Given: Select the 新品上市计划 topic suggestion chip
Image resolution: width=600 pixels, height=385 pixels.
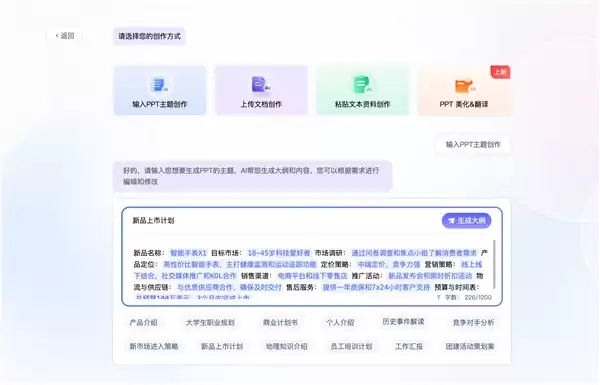Looking at the screenshot, I should pyautogui.click(x=222, y=346).
